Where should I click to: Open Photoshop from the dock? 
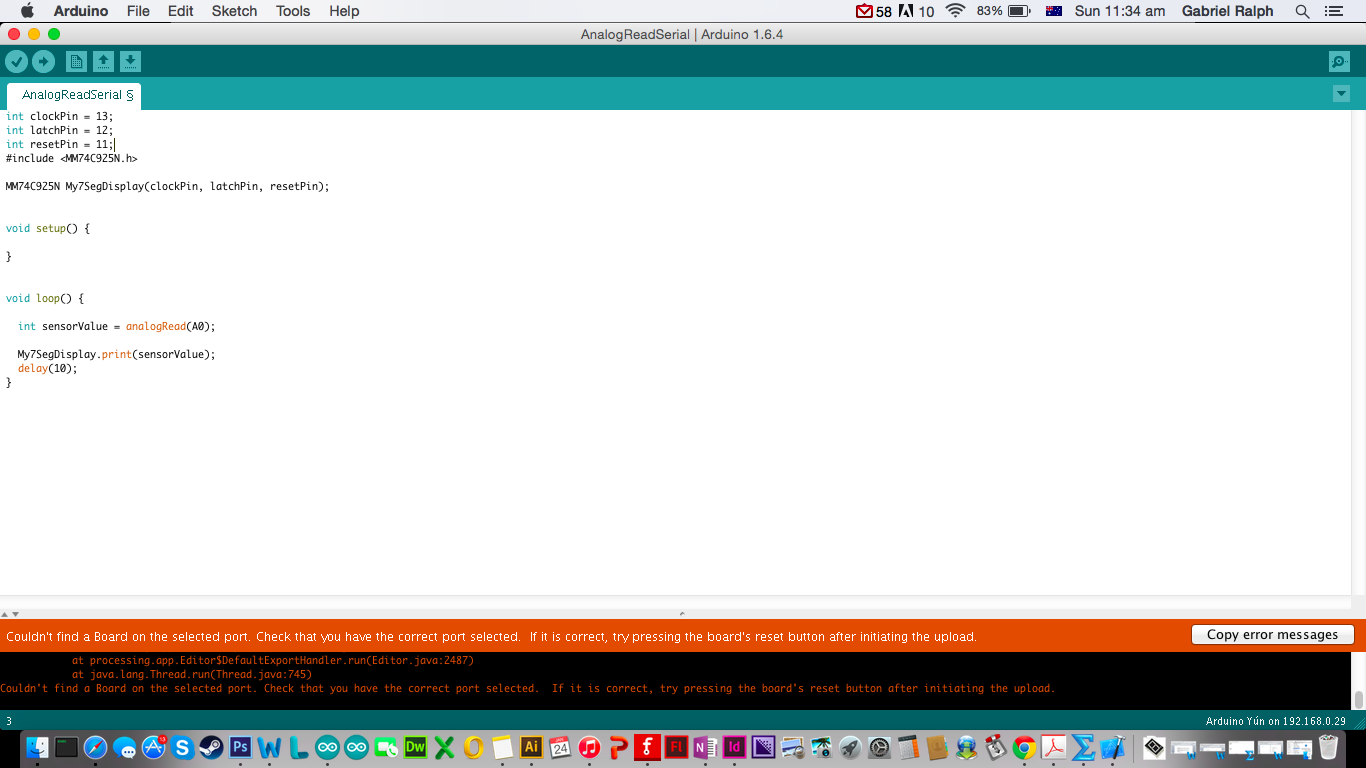click(240, 747)
